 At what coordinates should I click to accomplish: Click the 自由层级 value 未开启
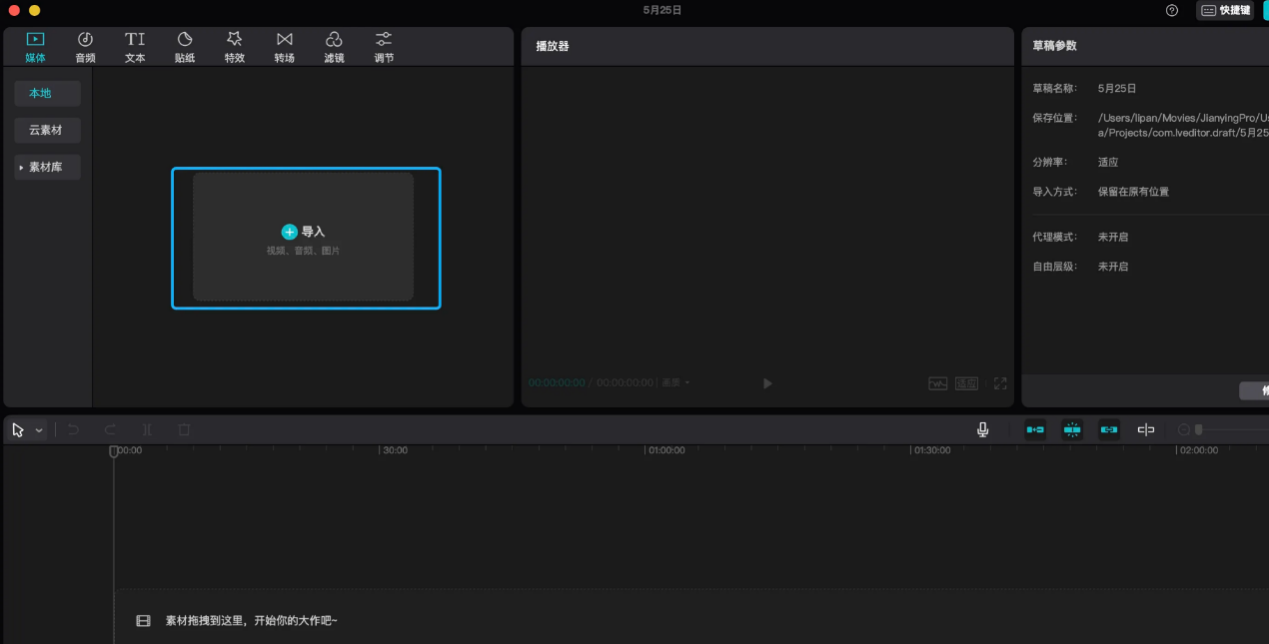point(1113,267)
